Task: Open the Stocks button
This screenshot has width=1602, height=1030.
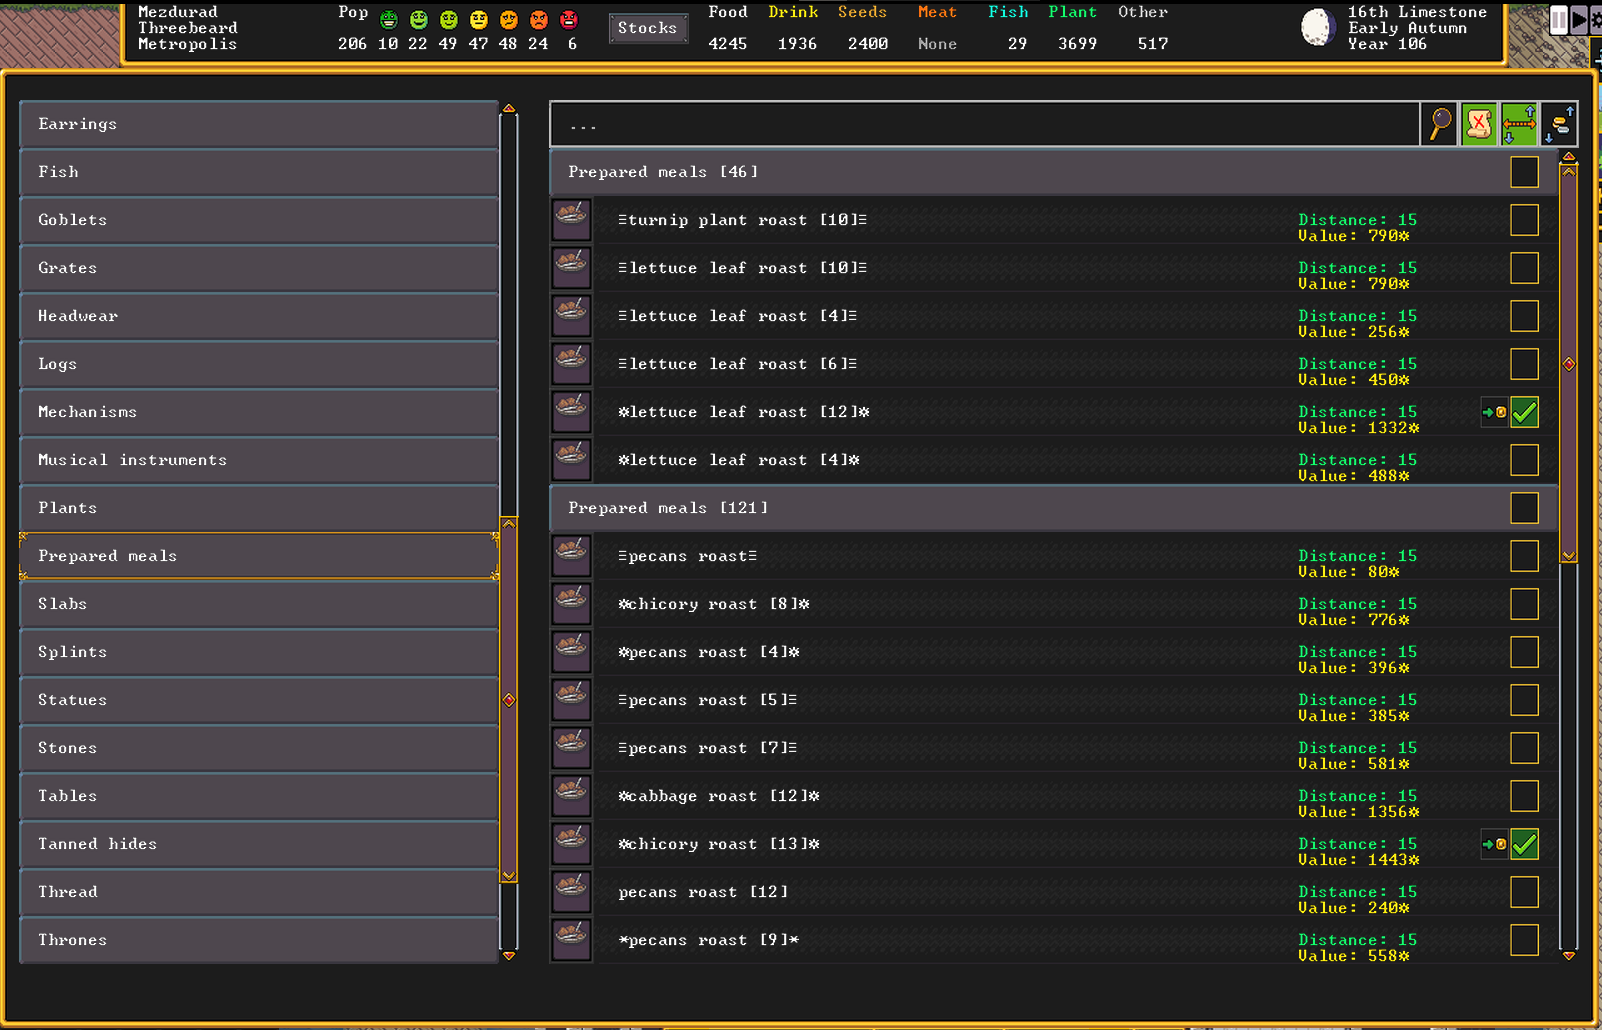Action: 647,28
